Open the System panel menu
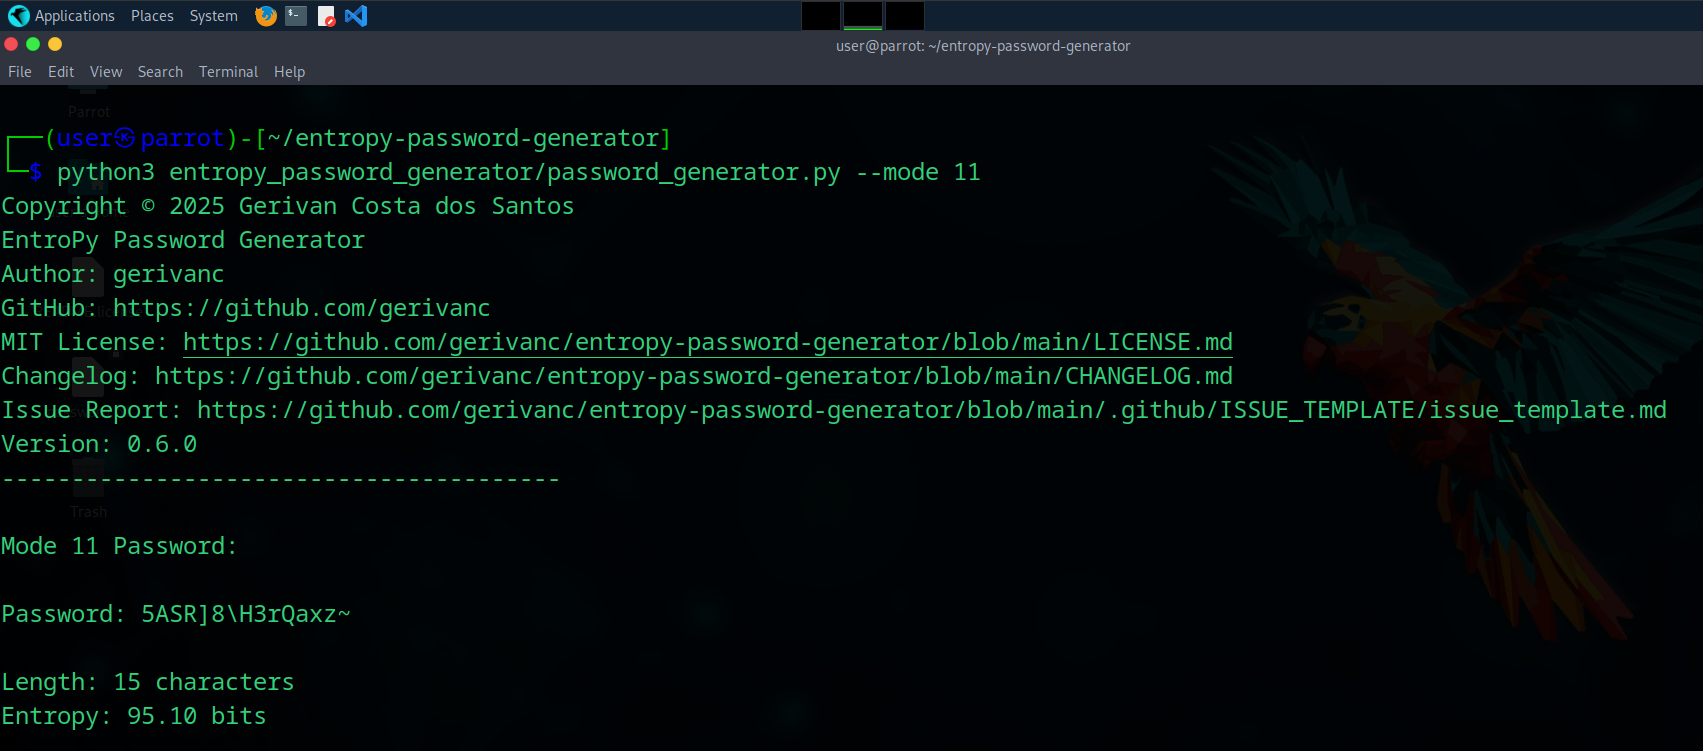This screenshot has height=751, width=1703. [213, 16]
